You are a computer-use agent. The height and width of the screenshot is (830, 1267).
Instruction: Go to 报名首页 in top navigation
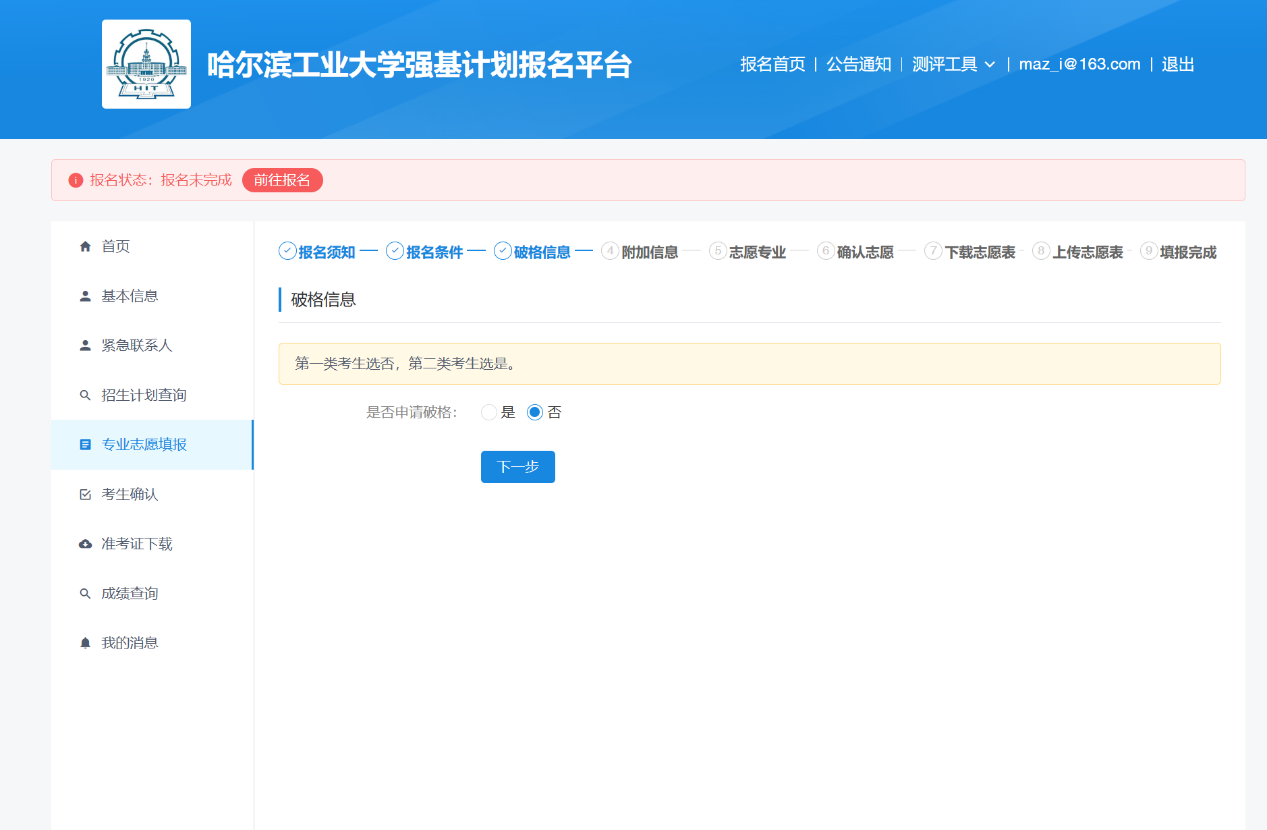(772, 64)
